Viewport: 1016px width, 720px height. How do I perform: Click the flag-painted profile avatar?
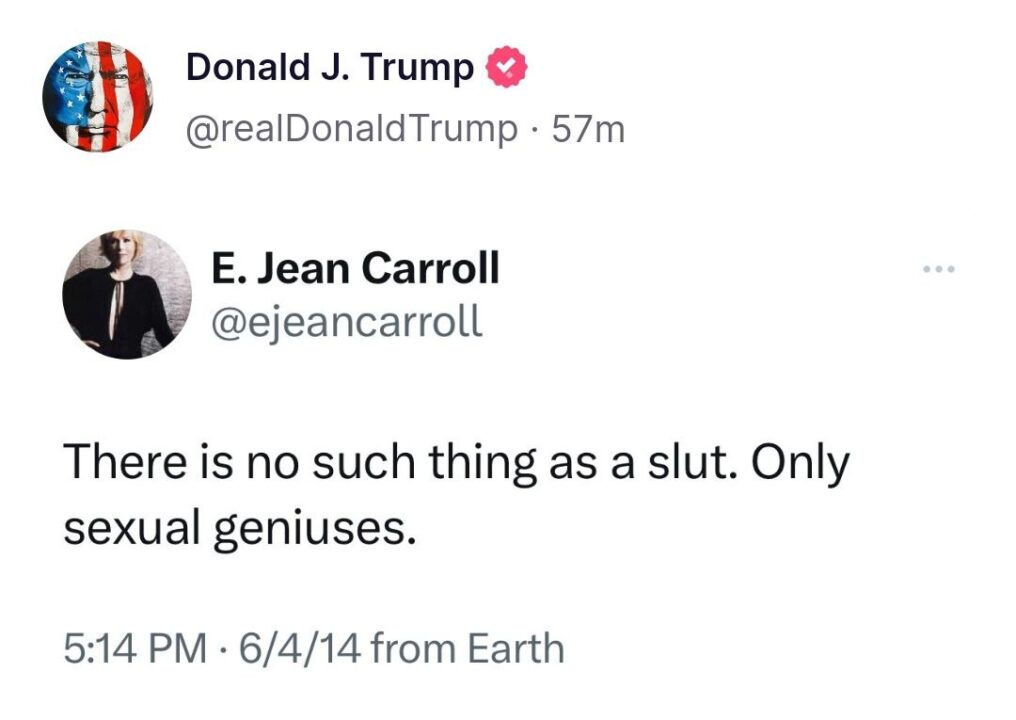click(96, 97)
